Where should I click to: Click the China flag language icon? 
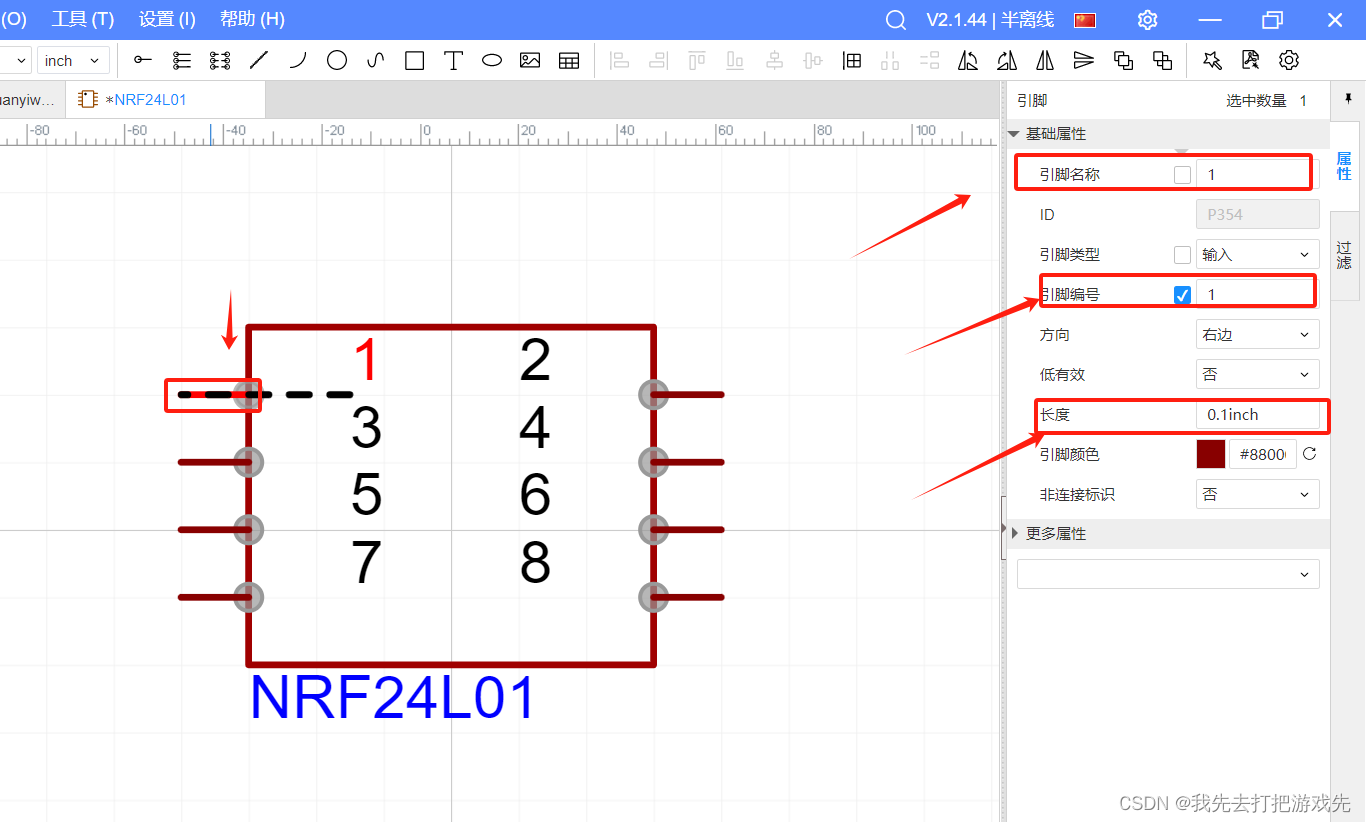coord(1085,20)
